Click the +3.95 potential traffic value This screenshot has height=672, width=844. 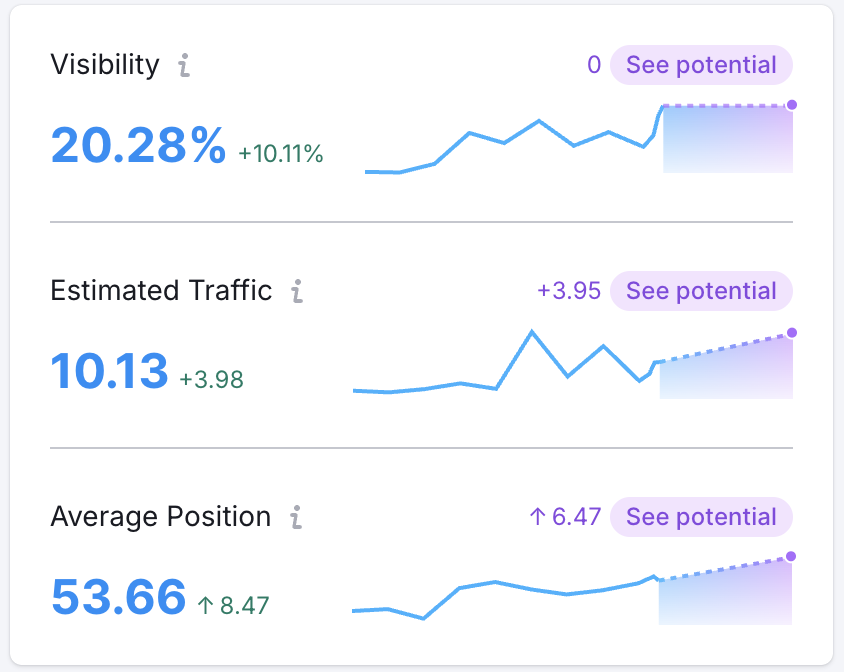coord(568,291)
